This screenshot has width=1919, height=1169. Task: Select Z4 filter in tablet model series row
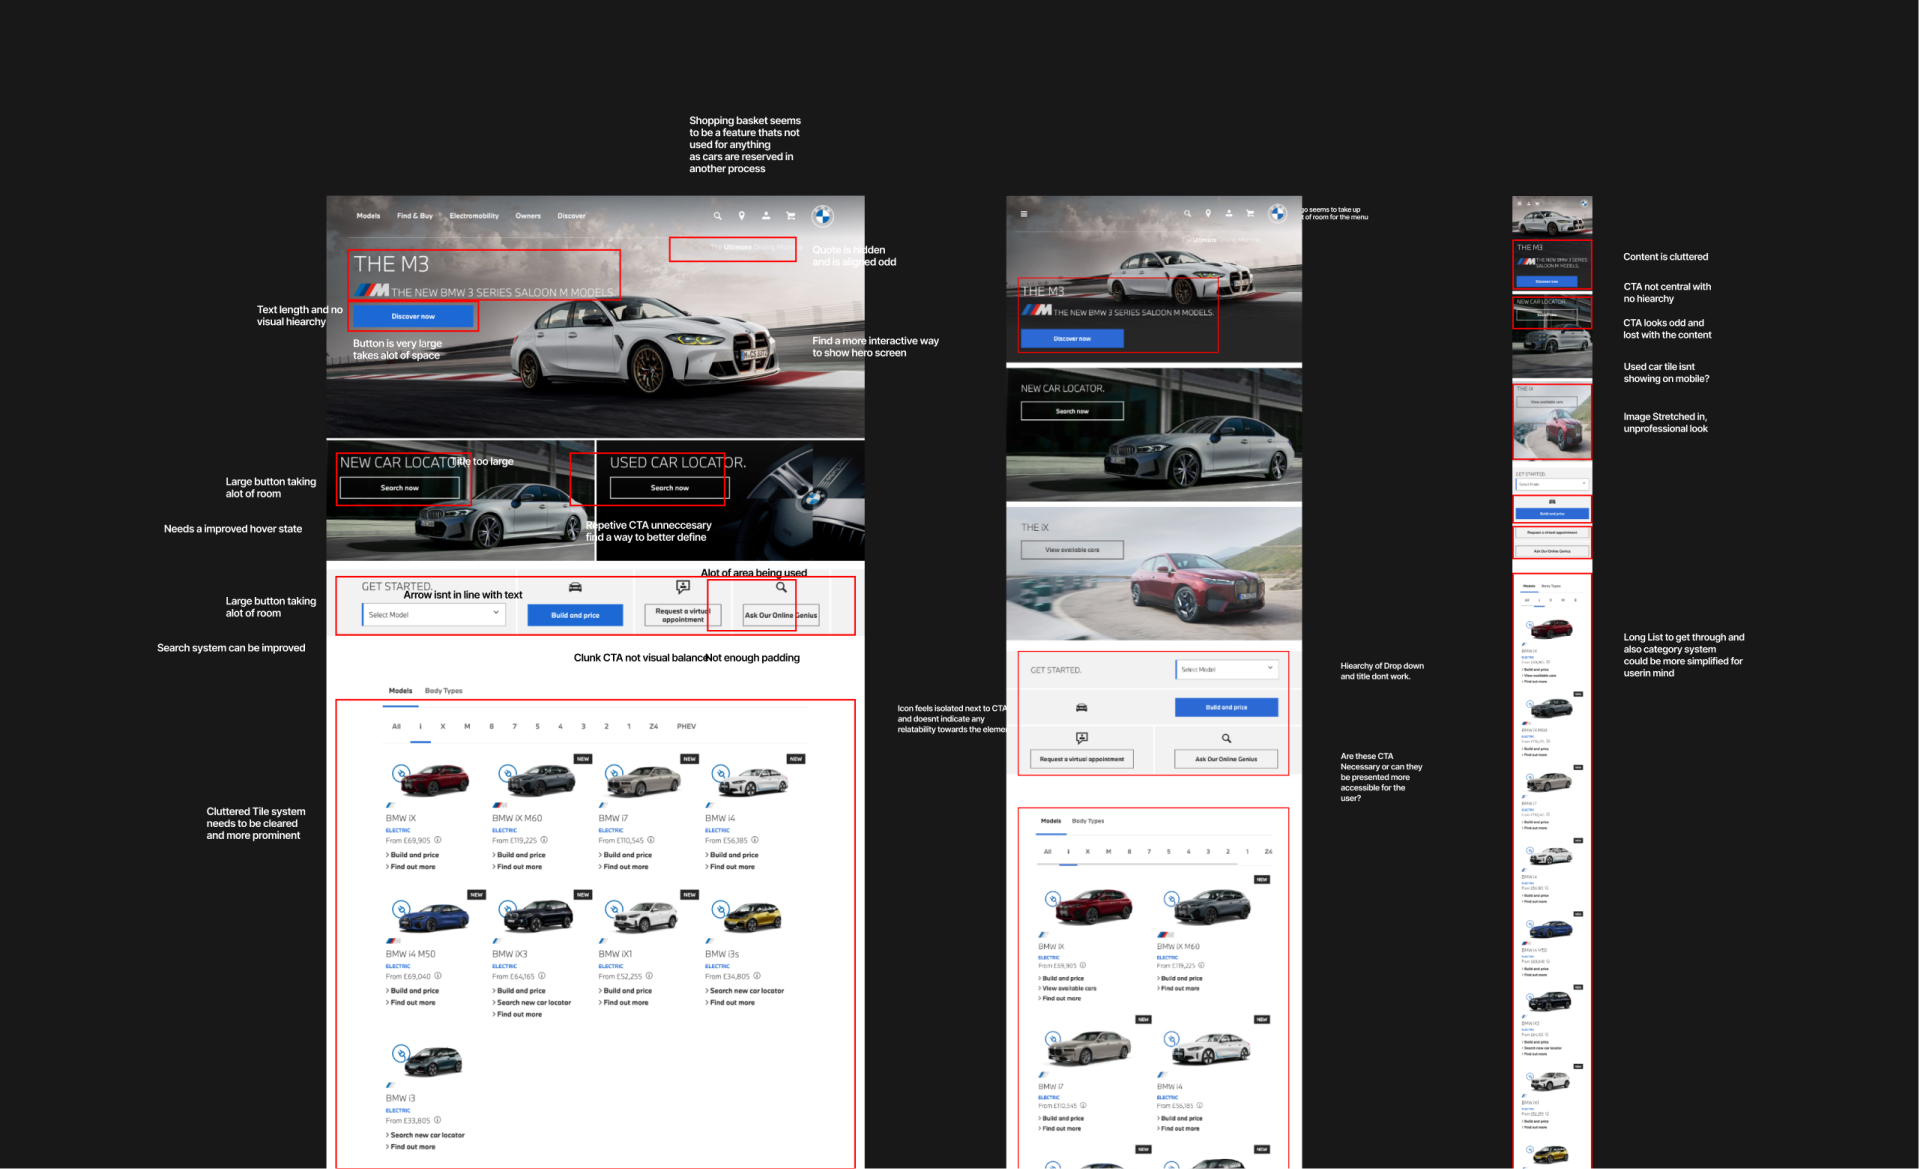point(1268,852)
